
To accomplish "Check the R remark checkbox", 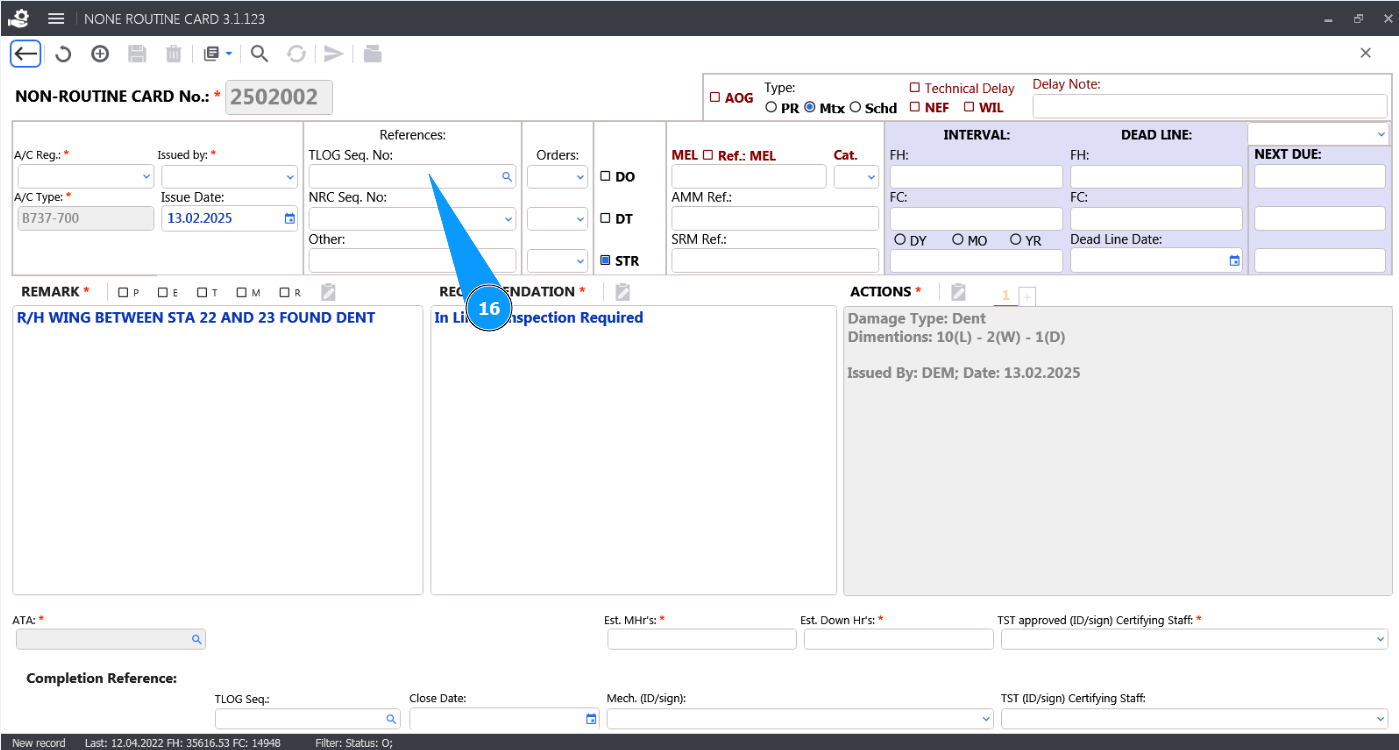I will point(284,292).
